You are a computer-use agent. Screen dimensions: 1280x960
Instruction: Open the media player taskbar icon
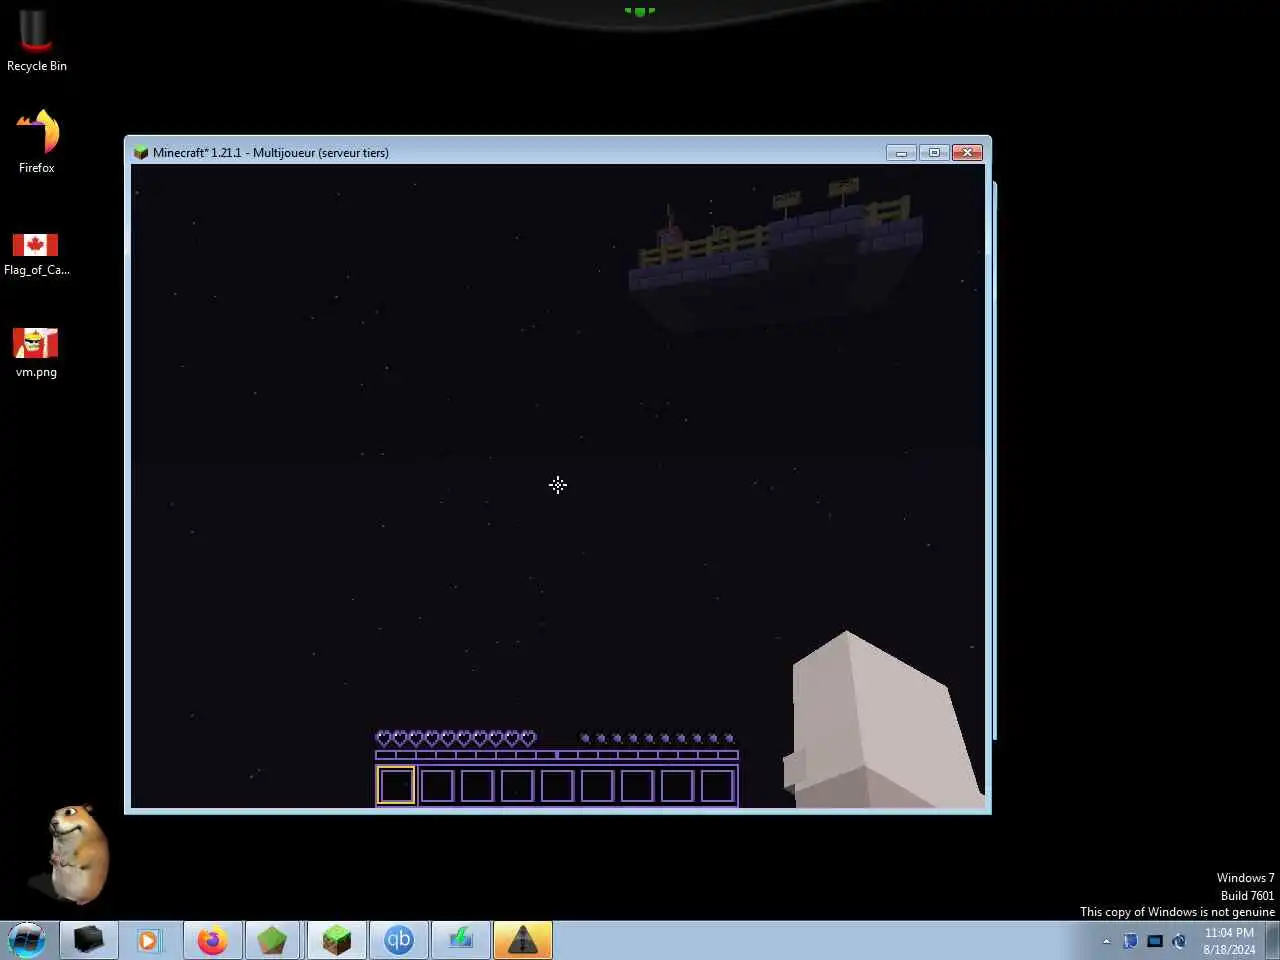(x=148, y=940)
